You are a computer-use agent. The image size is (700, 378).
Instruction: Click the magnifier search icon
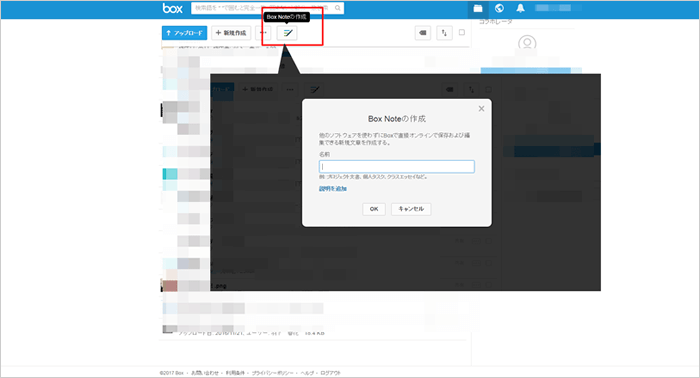[x=338, y=8]
